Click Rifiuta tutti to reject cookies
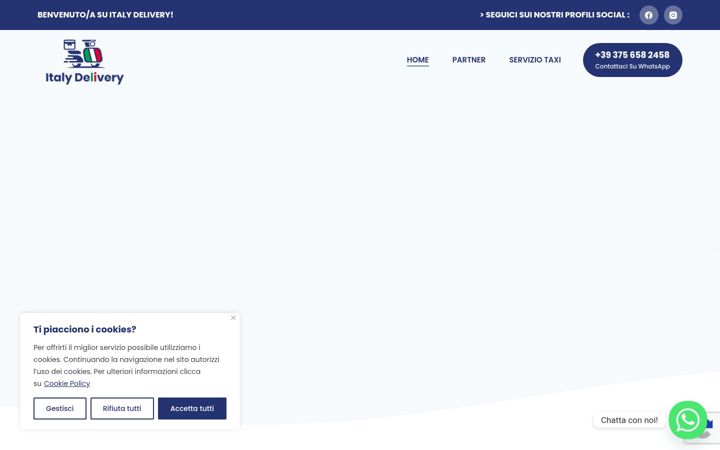 [x=122, y=408]
